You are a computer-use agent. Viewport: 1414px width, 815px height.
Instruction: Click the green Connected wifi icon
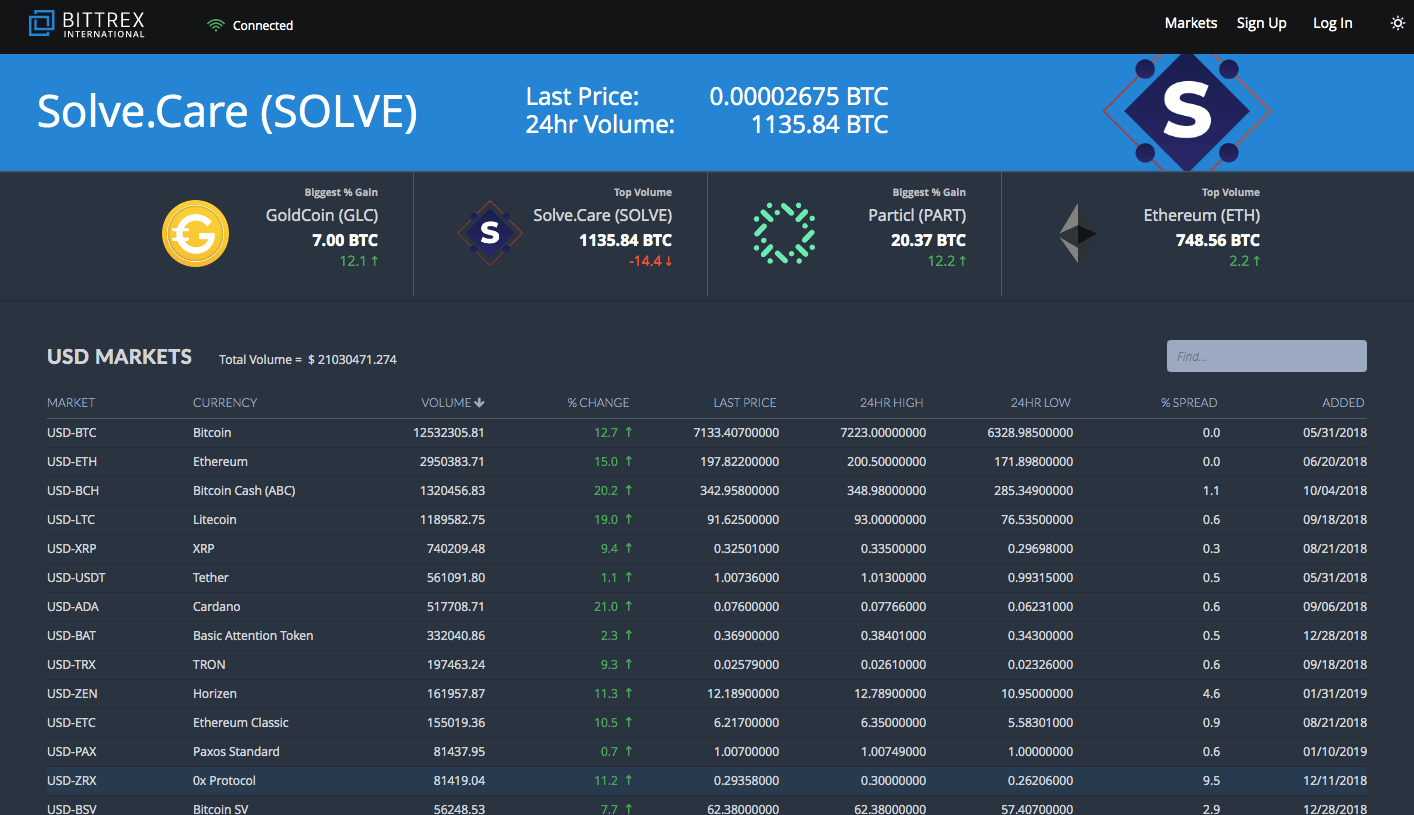coord(216,25)
